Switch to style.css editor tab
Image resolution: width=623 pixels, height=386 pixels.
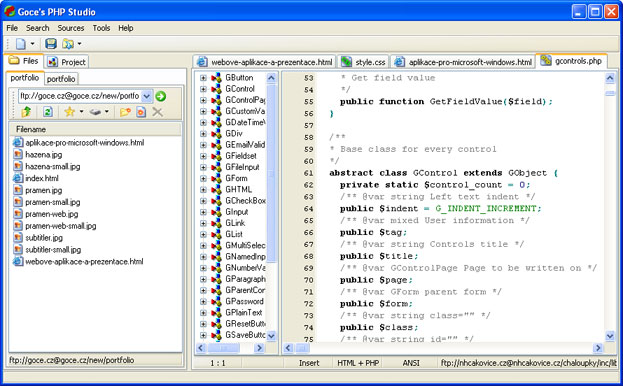coord(364,62)
